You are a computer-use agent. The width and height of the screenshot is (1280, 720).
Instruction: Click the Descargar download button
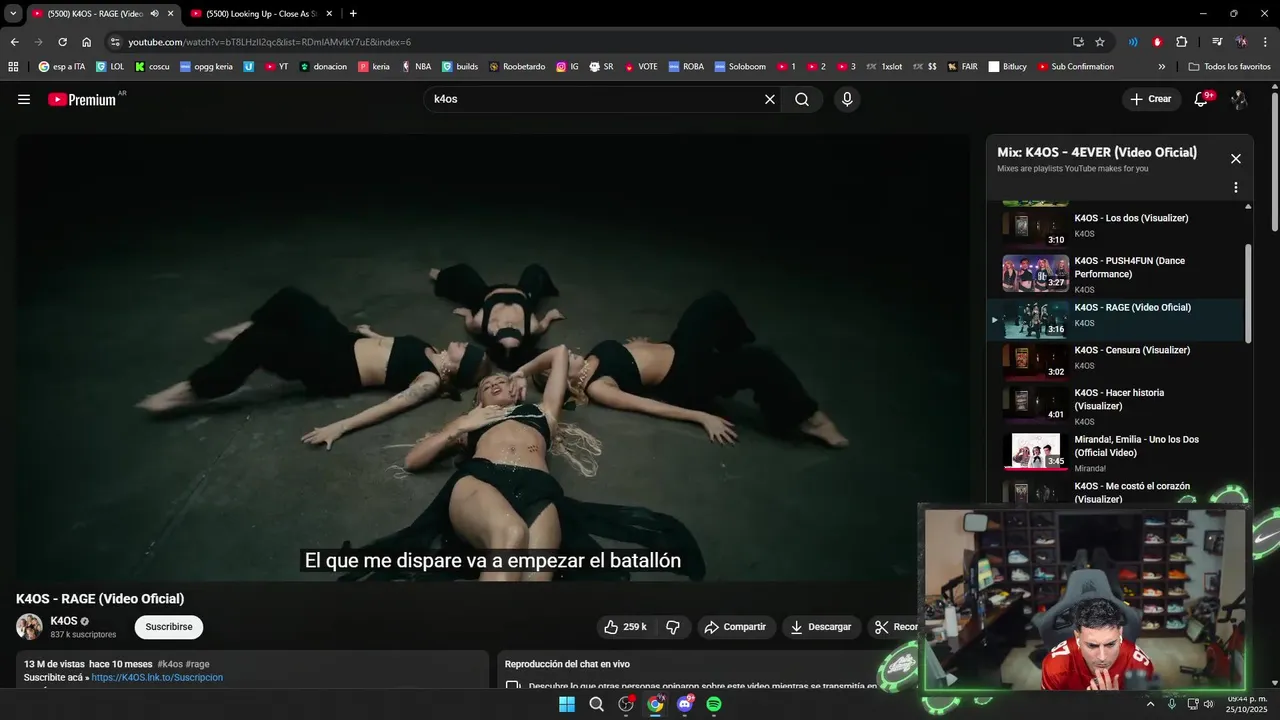point(820,627)
